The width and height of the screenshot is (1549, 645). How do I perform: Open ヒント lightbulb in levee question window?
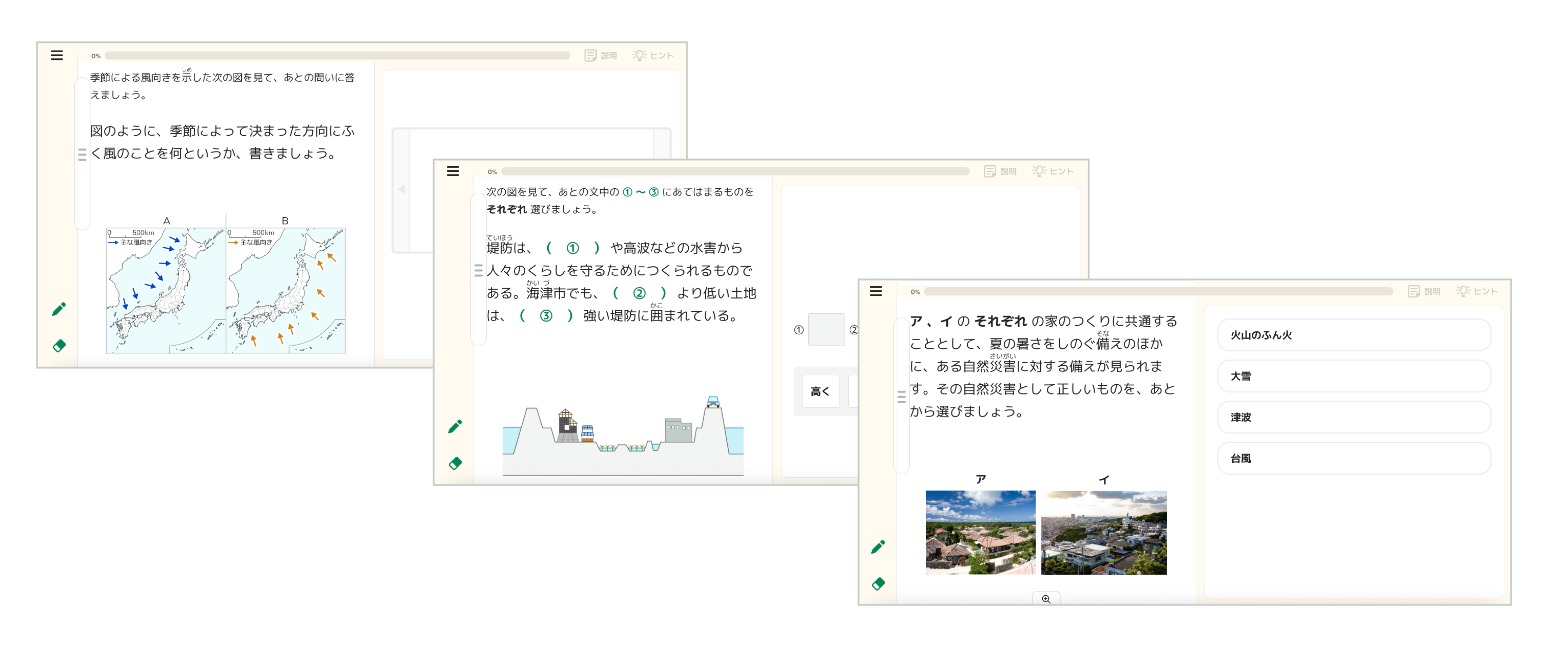1053,171
